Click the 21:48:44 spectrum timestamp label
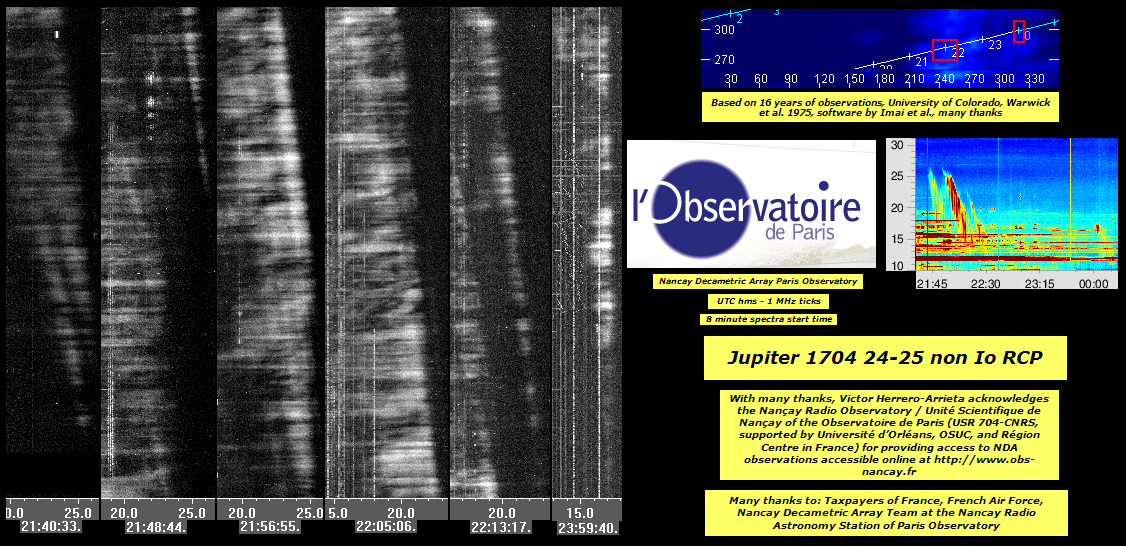This screenshot has height=546, width=1126. coord(156,527)
